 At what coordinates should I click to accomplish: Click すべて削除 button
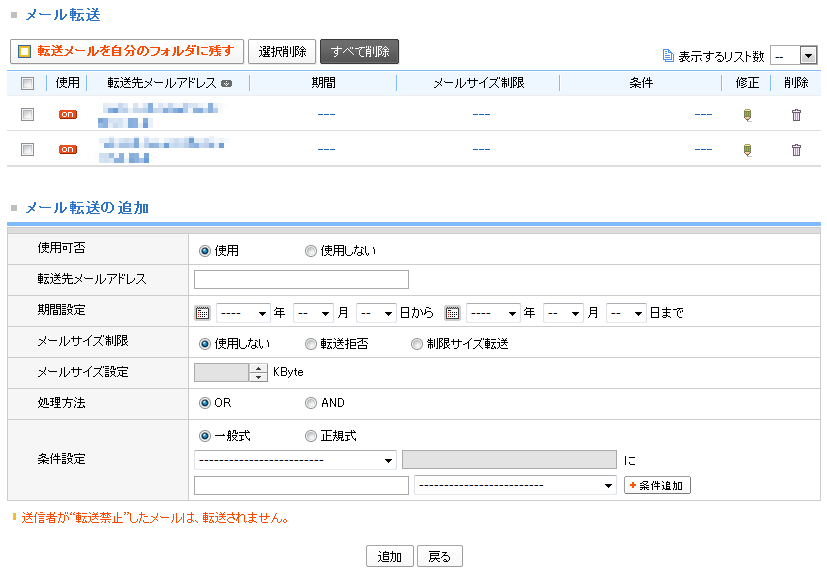[360, 51]
